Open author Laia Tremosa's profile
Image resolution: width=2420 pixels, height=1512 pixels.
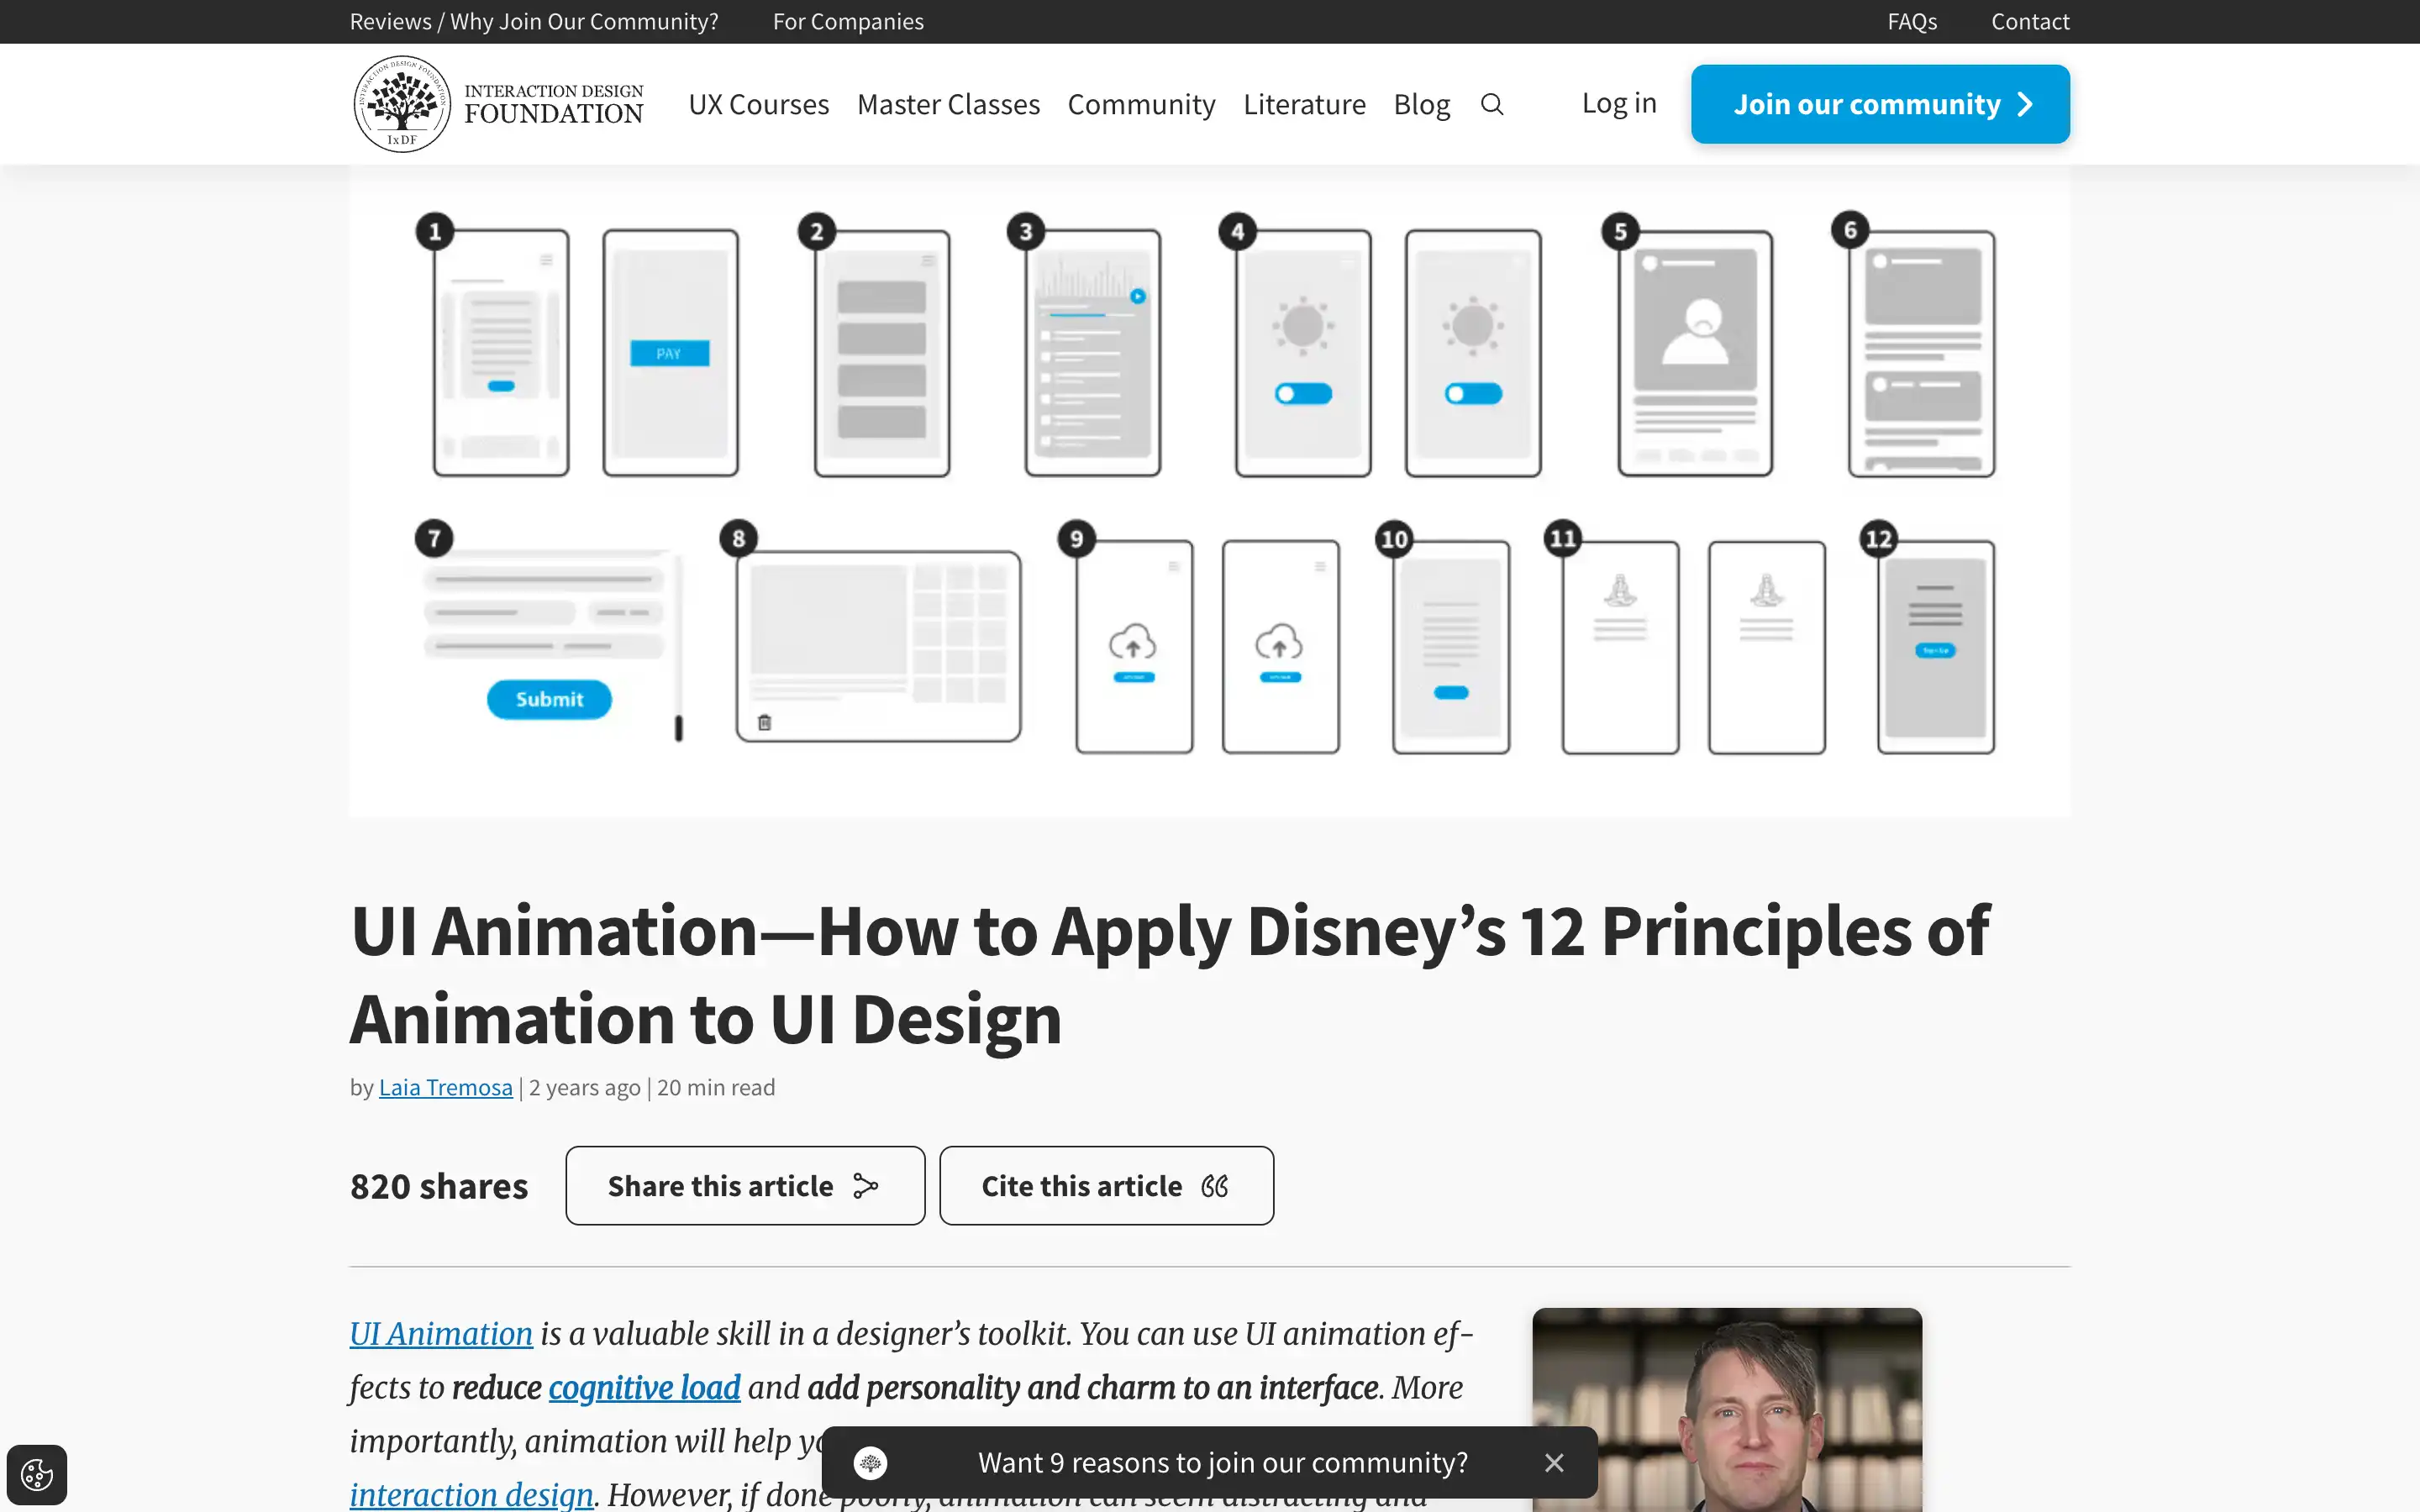[x=445, y=1087]
